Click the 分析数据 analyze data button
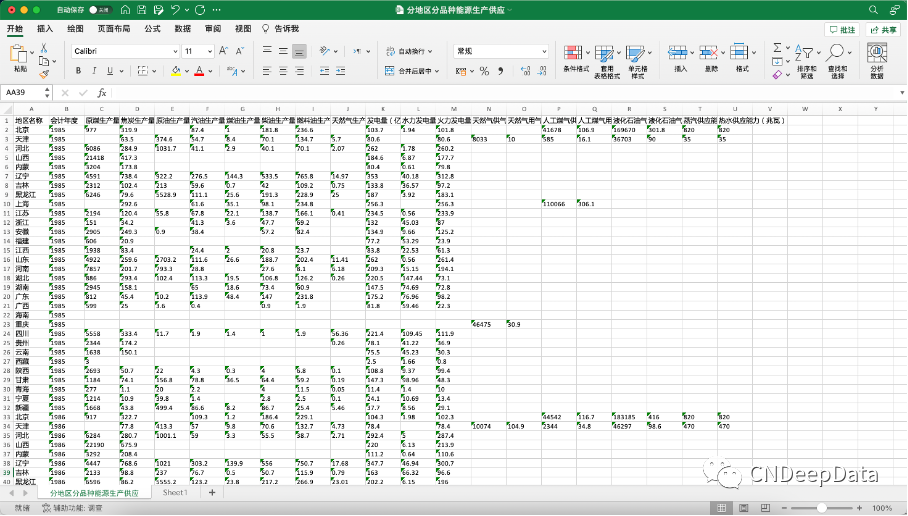Screen dimensions: 908x516 tap(877, 61)
